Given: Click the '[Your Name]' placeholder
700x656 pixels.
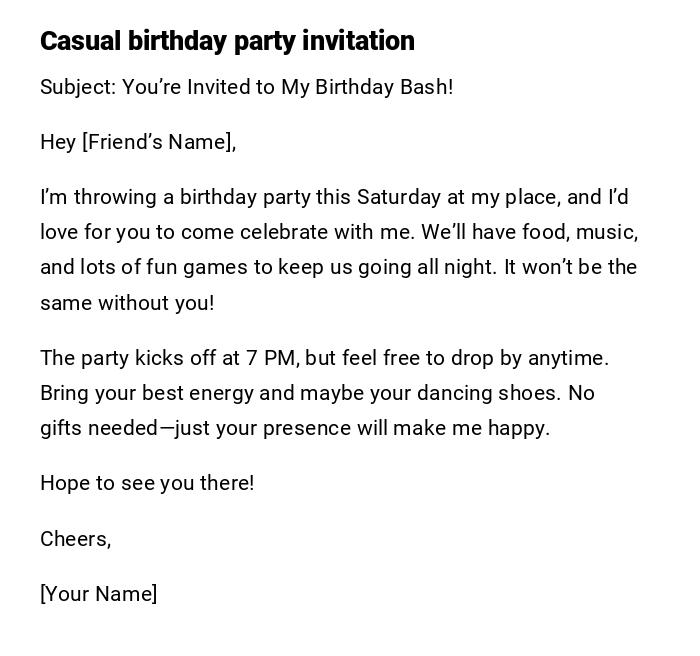Looking at the screenshot, I should point(99,594).
